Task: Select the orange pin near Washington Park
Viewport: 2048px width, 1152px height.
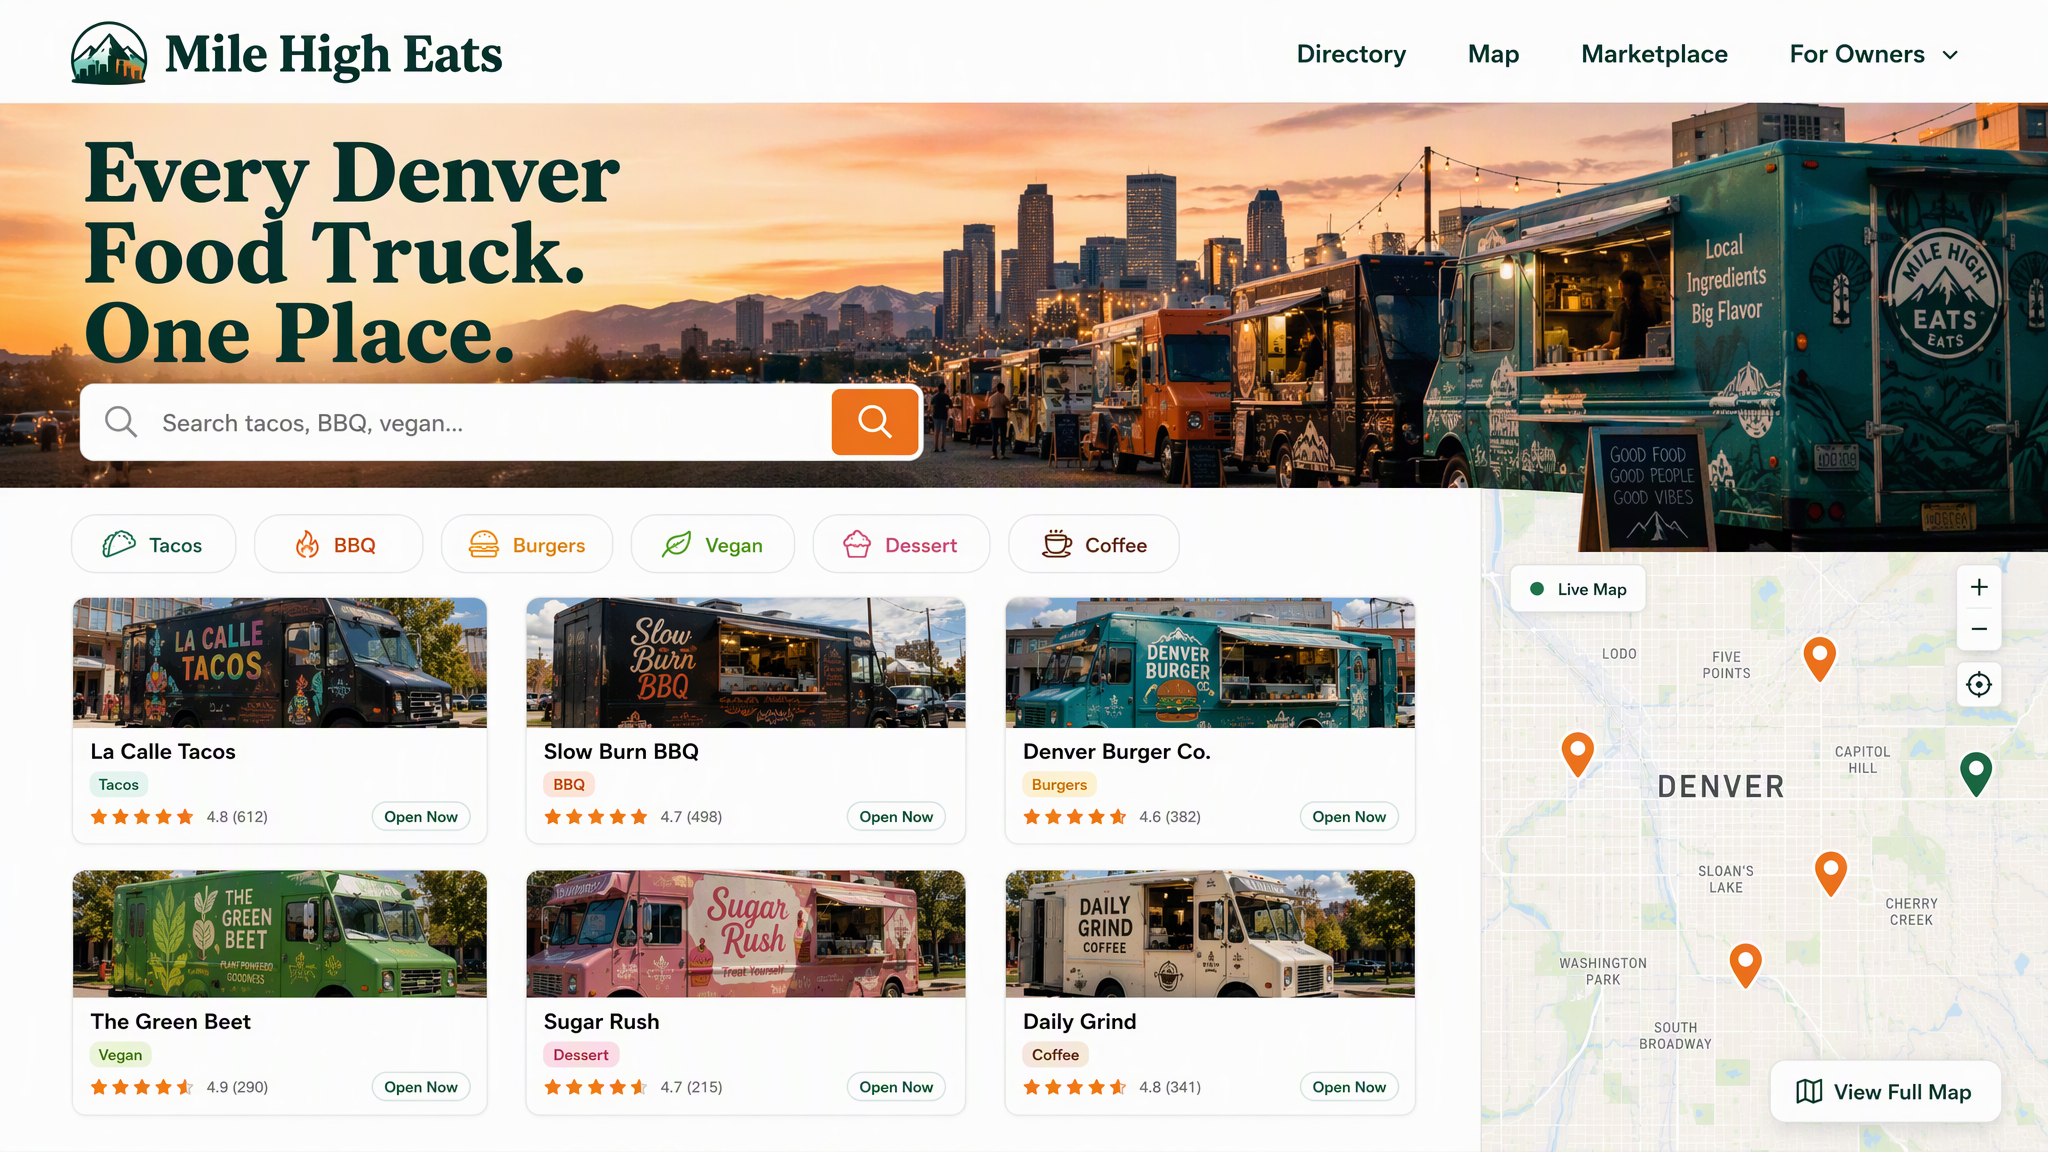Action: 1745,965
